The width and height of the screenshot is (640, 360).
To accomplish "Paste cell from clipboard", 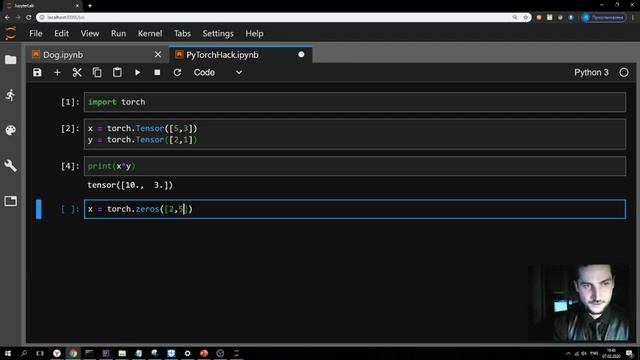I will pyautogui.click(x=117, y=73).
